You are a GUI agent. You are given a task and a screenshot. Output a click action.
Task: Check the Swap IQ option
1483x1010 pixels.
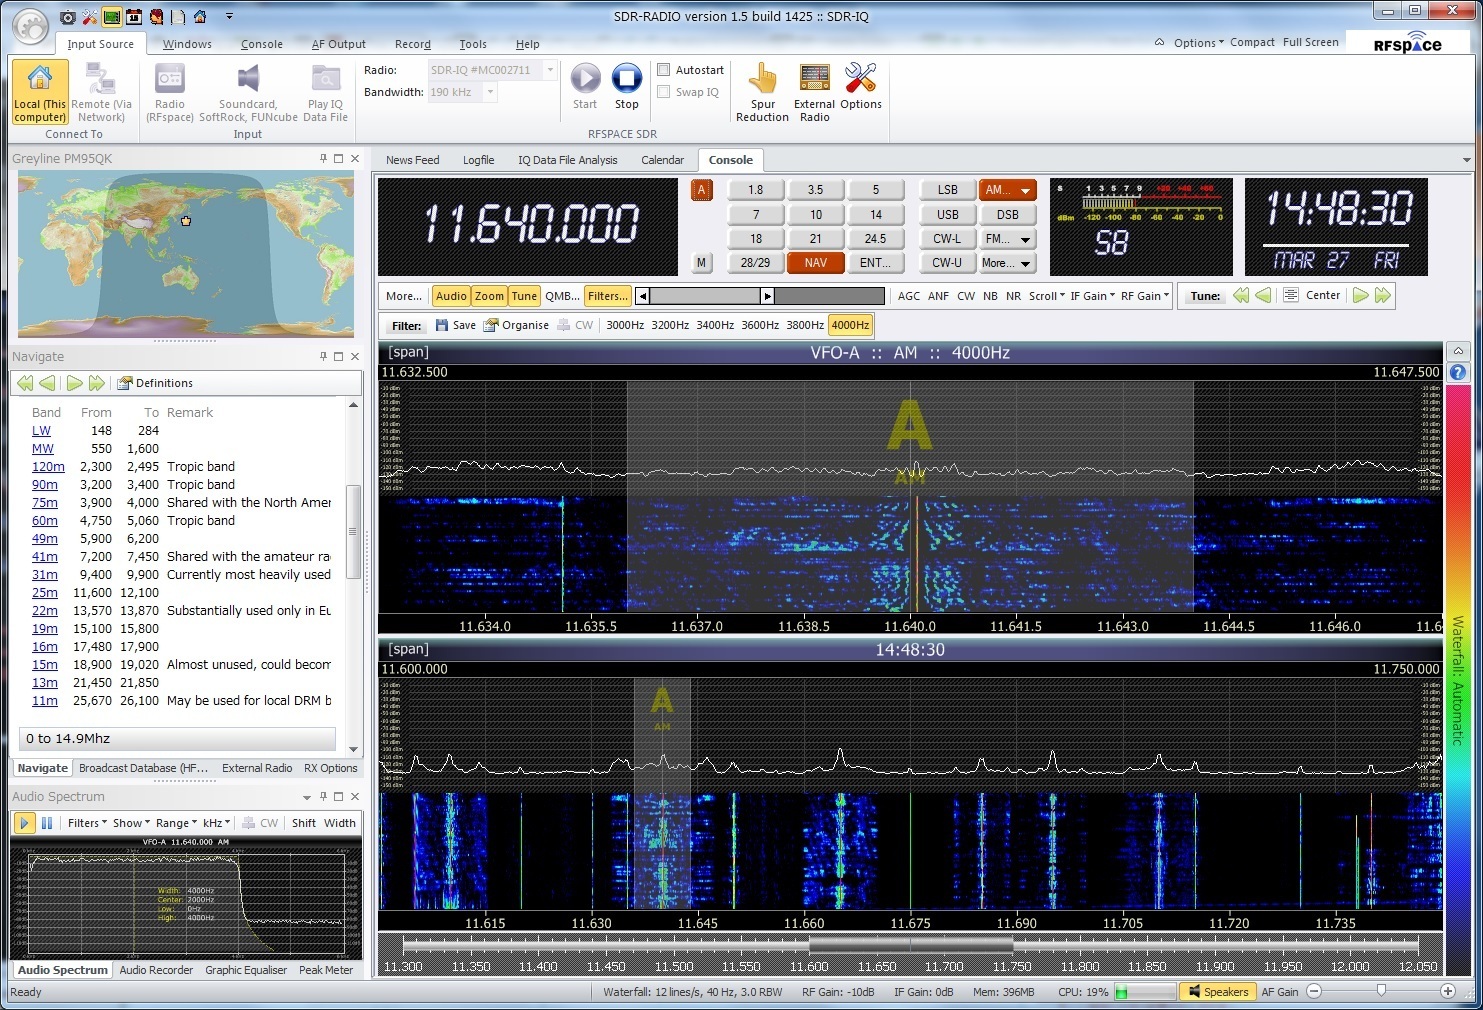click(x=664, y=91)
